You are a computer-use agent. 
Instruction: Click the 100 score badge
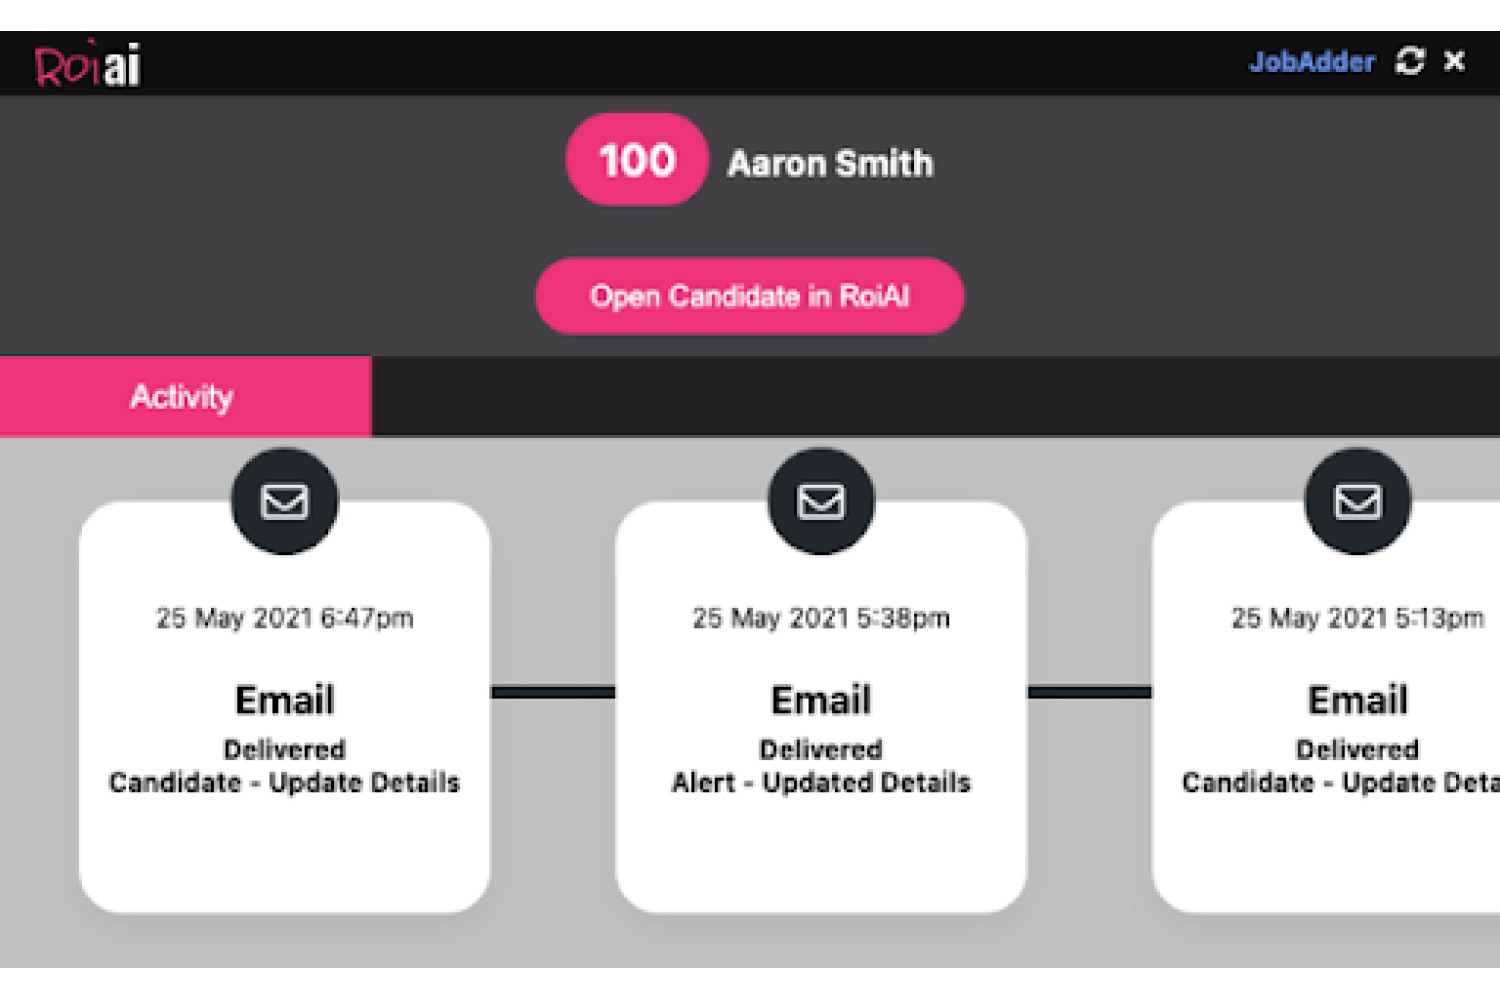click(637, 160)
